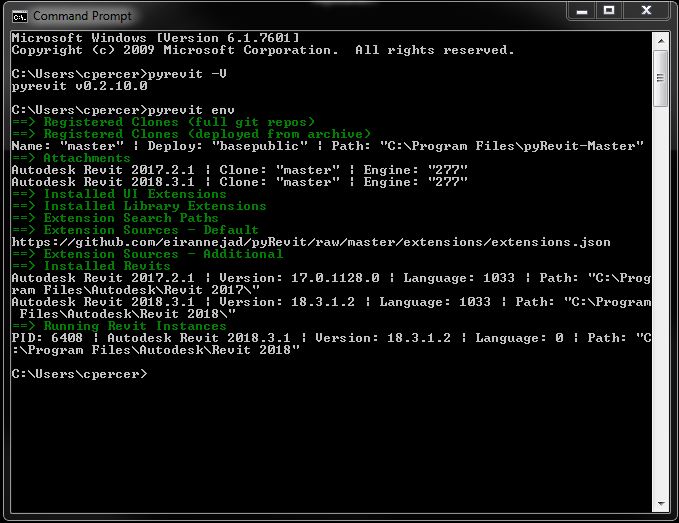Image resolution: width=679 pixels, height=523 pixels.
Task: Click 'Installed UI Extensions' heading
Action: [x=119, y=194]
